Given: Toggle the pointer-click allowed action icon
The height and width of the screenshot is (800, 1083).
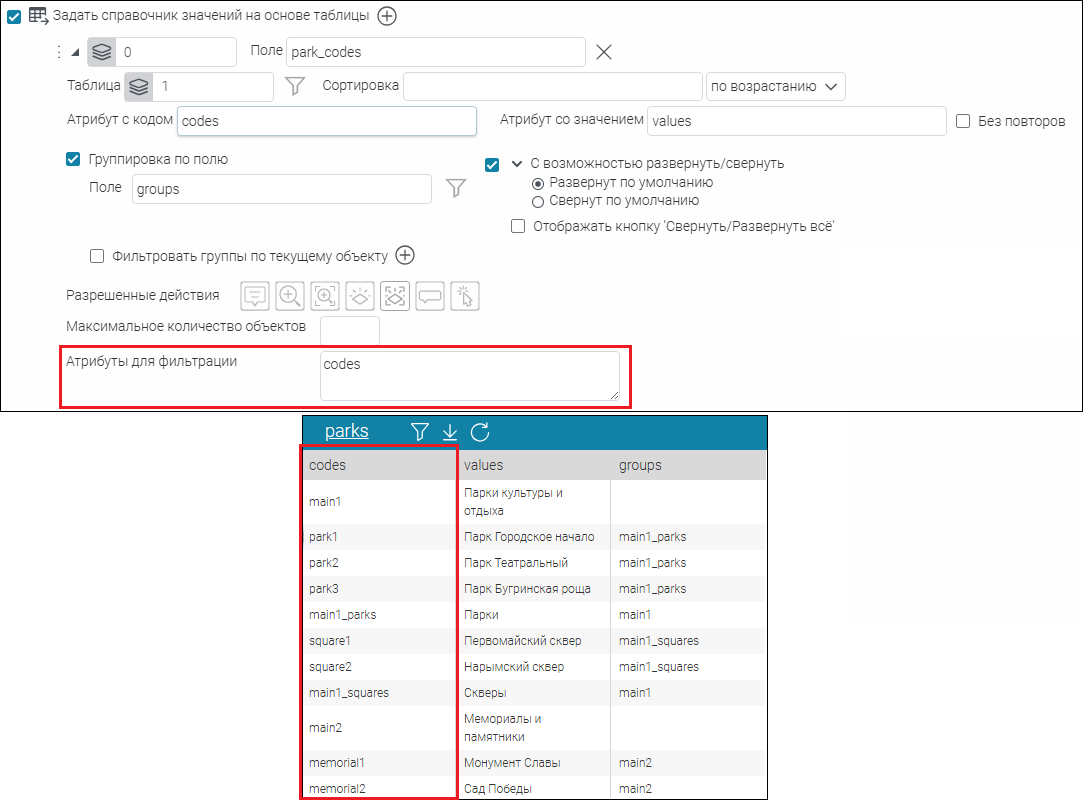Looking at the screenshot, I should click(465, 295).
